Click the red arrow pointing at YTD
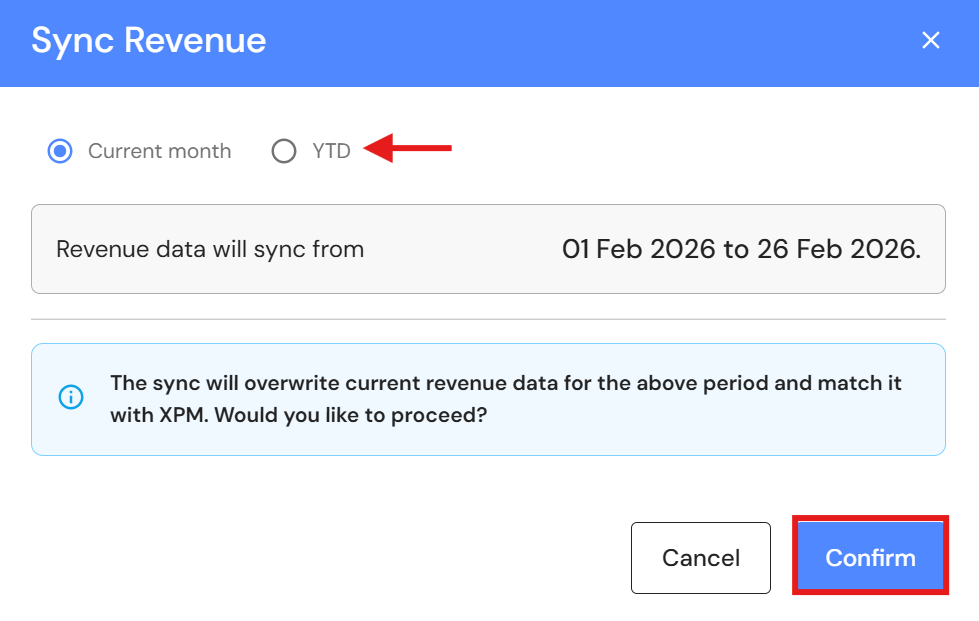This screenshot has width=979, height=621. coord(409,150)
